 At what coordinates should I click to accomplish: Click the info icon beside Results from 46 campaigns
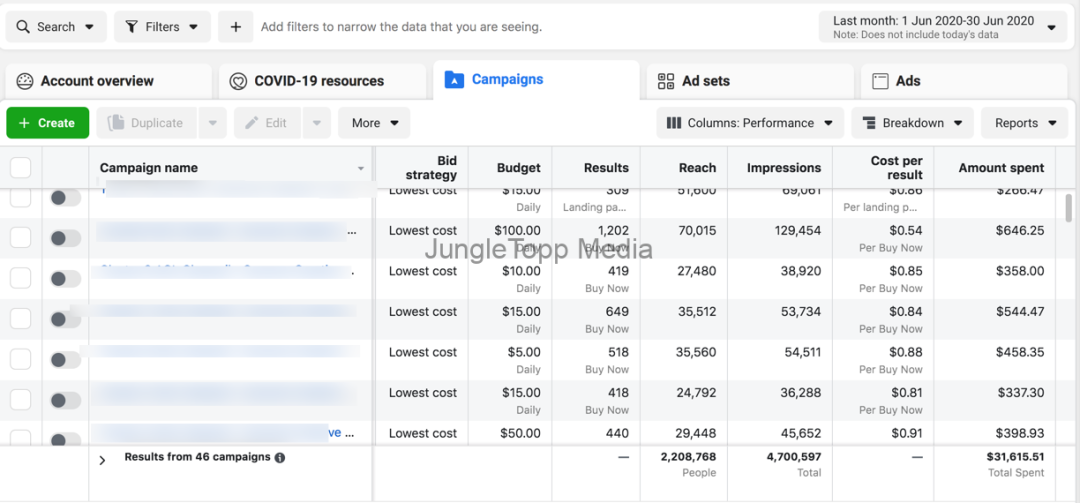[x=280, y=458]
